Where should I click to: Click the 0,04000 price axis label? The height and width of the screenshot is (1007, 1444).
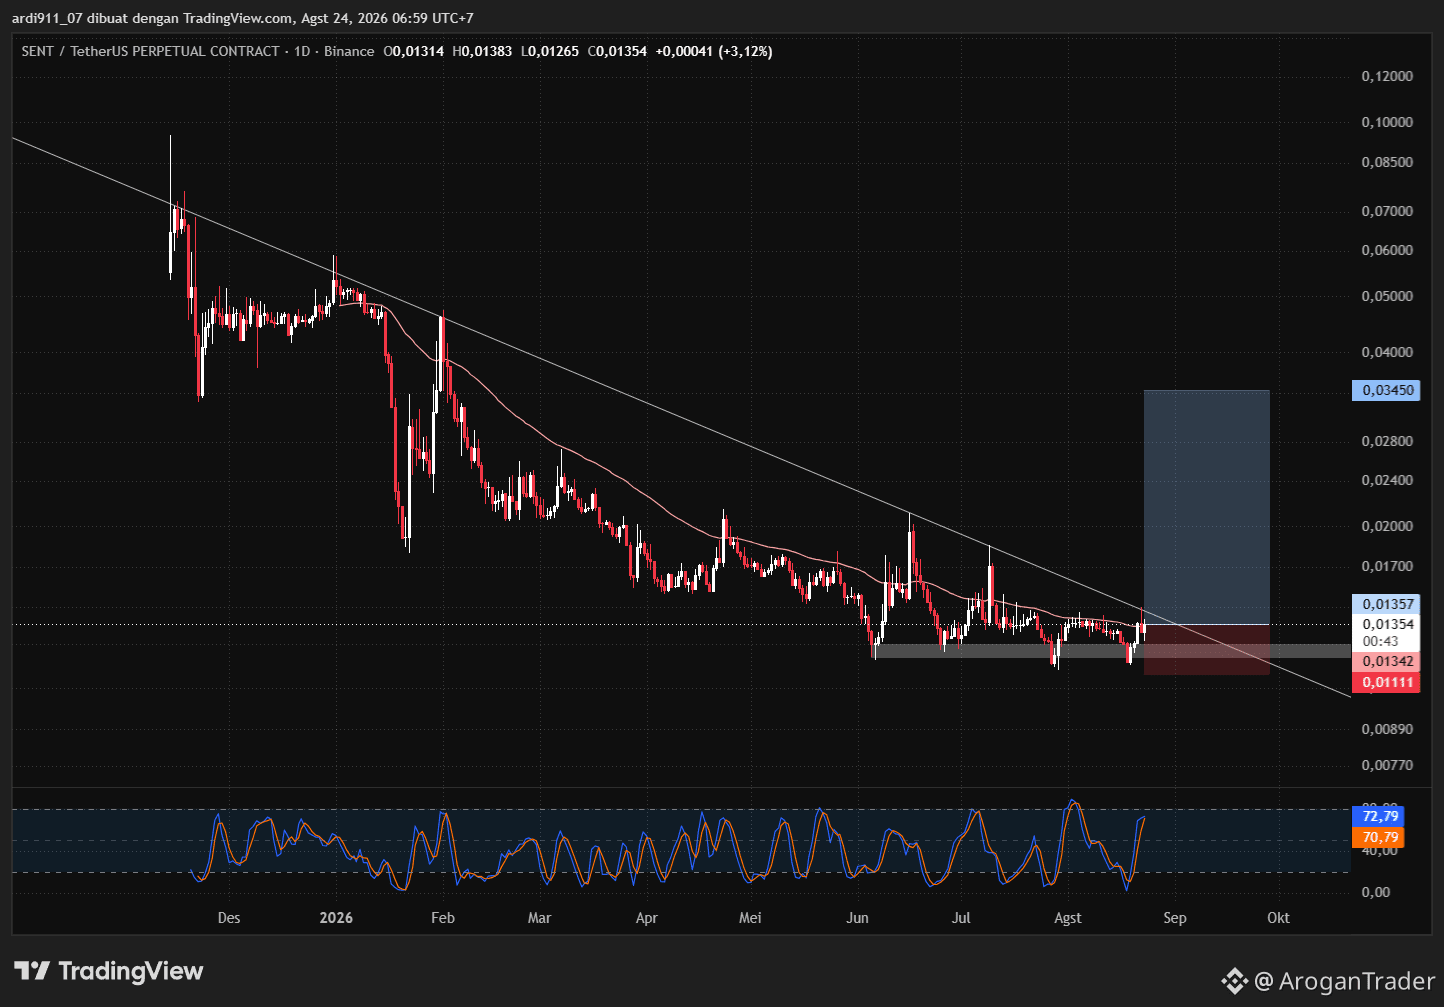point(1388,352)
